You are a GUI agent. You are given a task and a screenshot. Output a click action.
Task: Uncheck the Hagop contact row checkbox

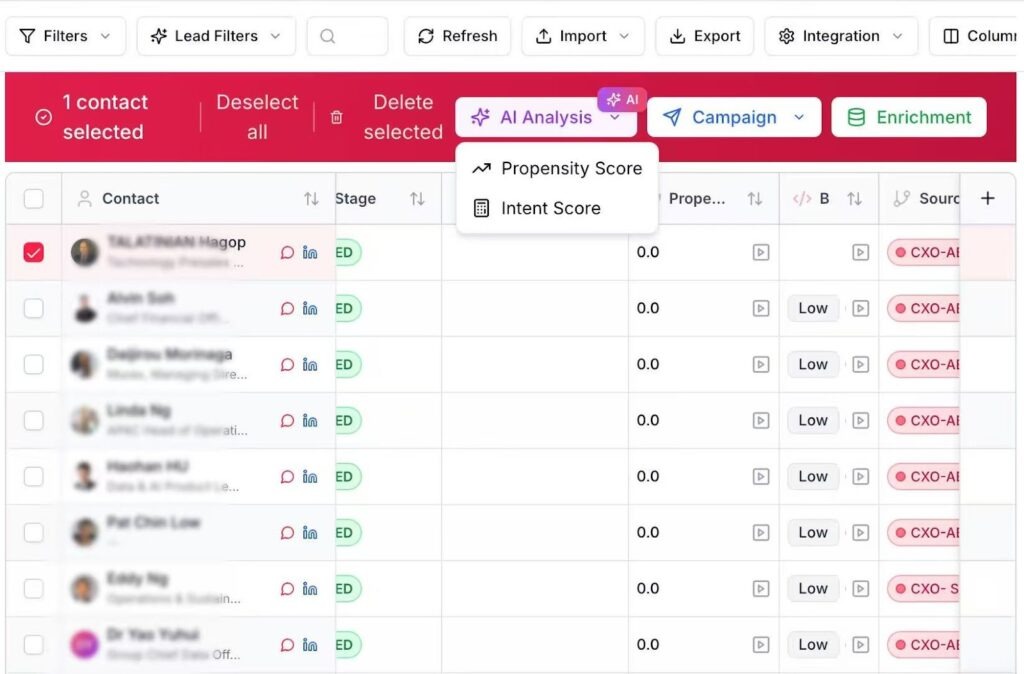point(33,252)
